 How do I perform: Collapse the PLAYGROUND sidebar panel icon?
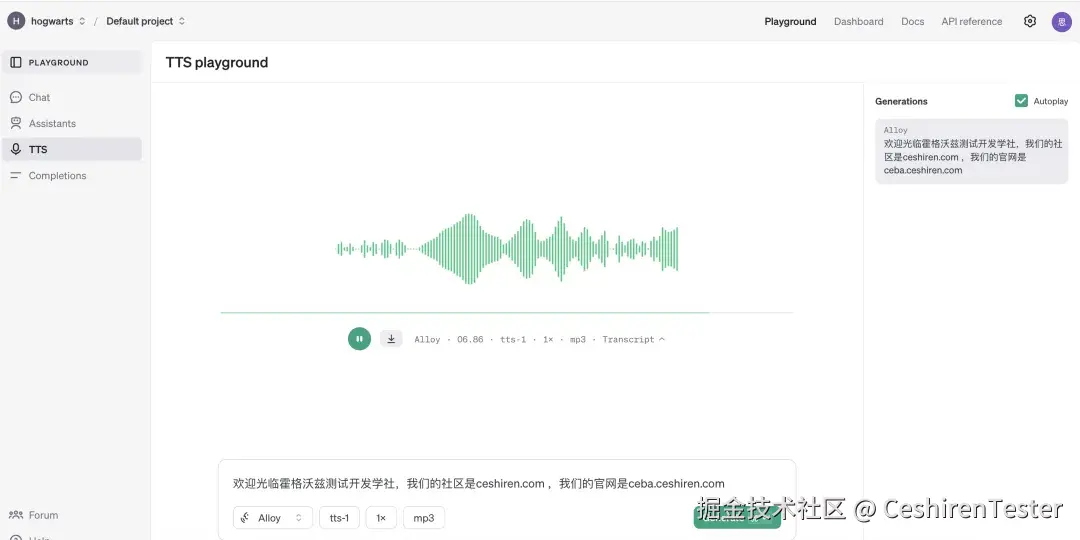coord(16,62)
